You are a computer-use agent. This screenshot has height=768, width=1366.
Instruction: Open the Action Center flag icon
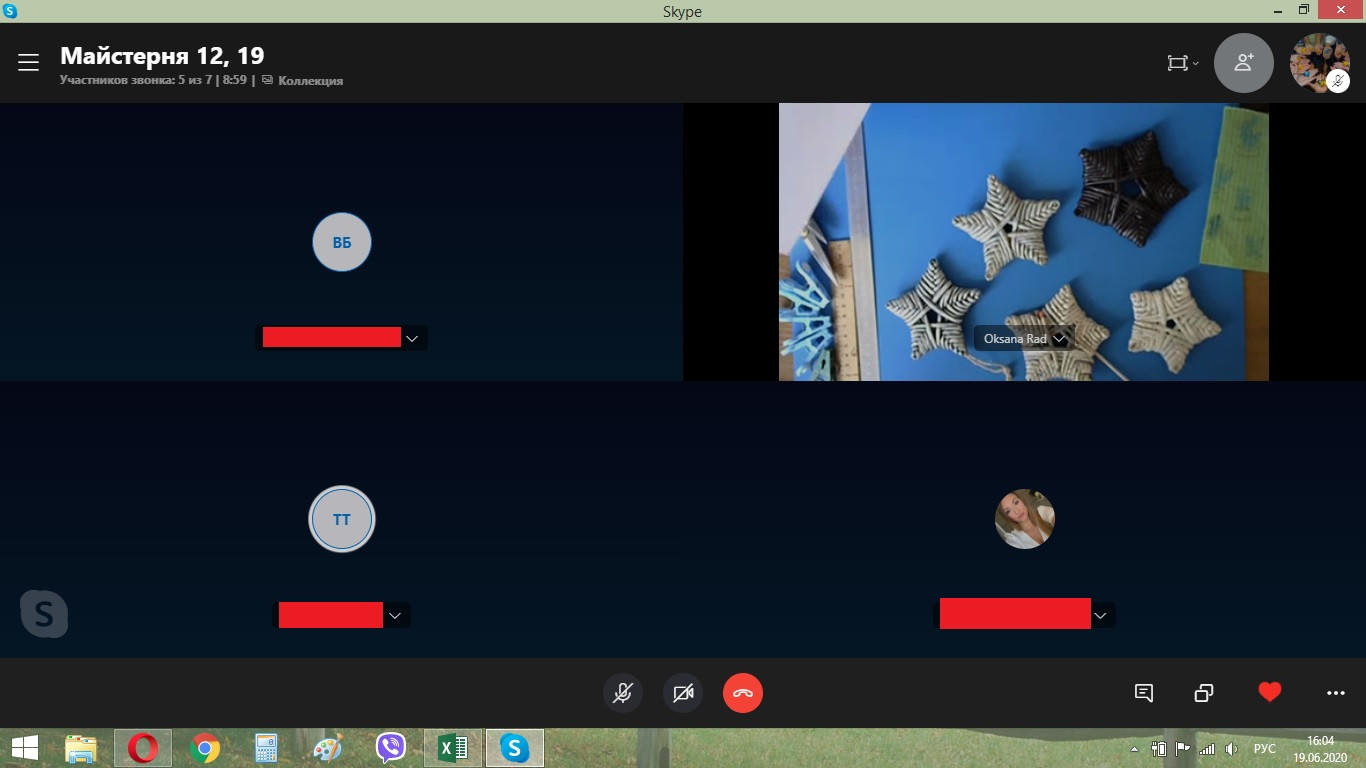pos(1183,749)
